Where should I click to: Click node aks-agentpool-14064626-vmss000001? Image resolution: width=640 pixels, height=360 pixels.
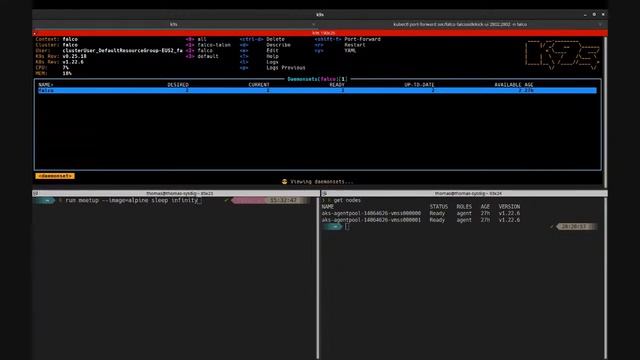click(371, 220)
